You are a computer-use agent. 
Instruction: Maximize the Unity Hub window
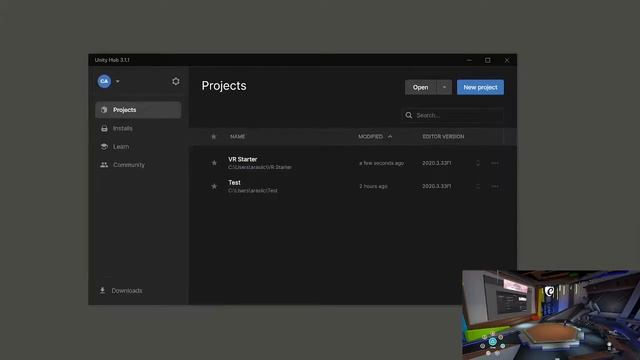pos(488,60)
